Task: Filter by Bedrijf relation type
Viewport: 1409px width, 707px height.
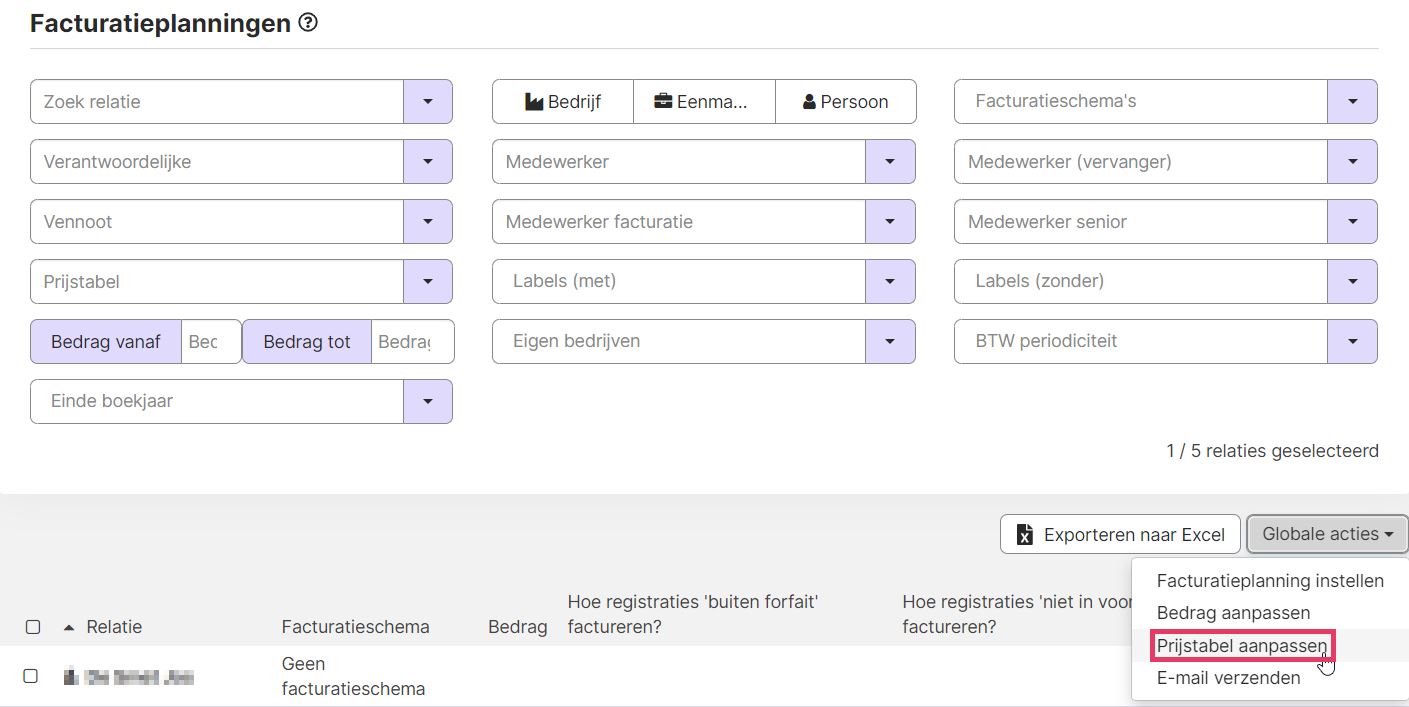Action: [x=563, y=102]
